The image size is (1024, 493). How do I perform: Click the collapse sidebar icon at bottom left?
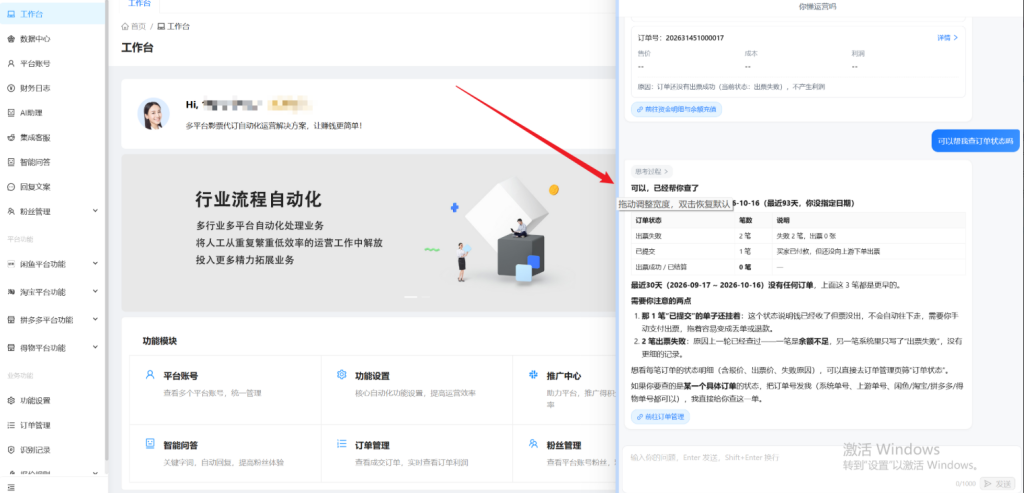point(10,487)
